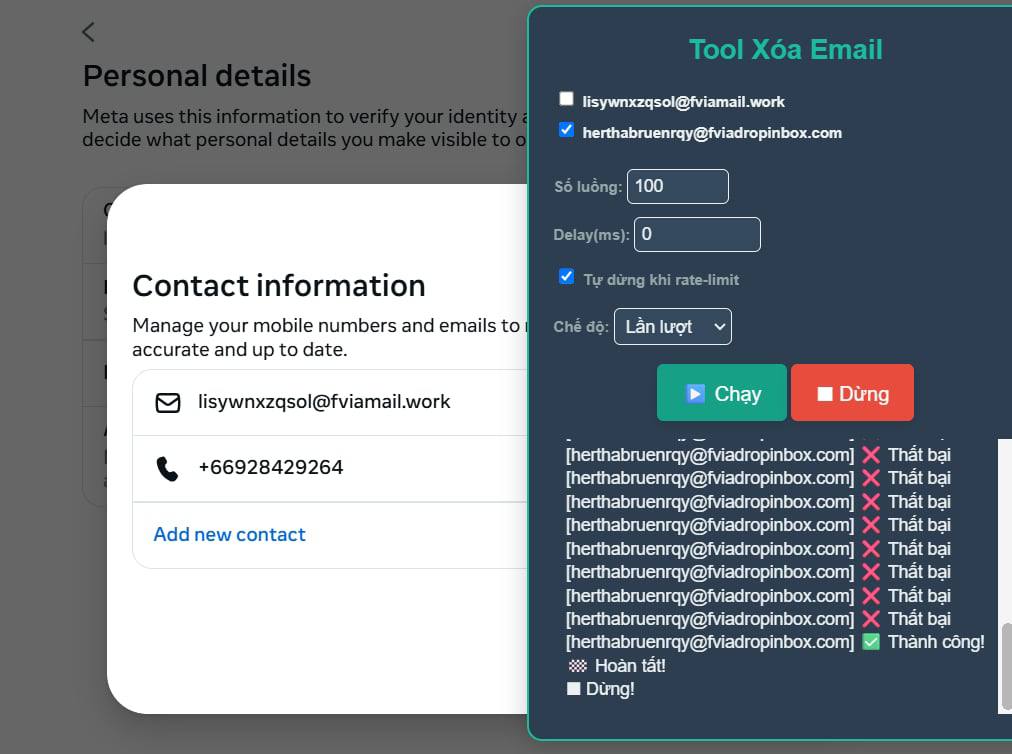Open the Chế độ dropdown
Image resolution: width=1012 pixels, height=754 pixels.
coord(672,327)
